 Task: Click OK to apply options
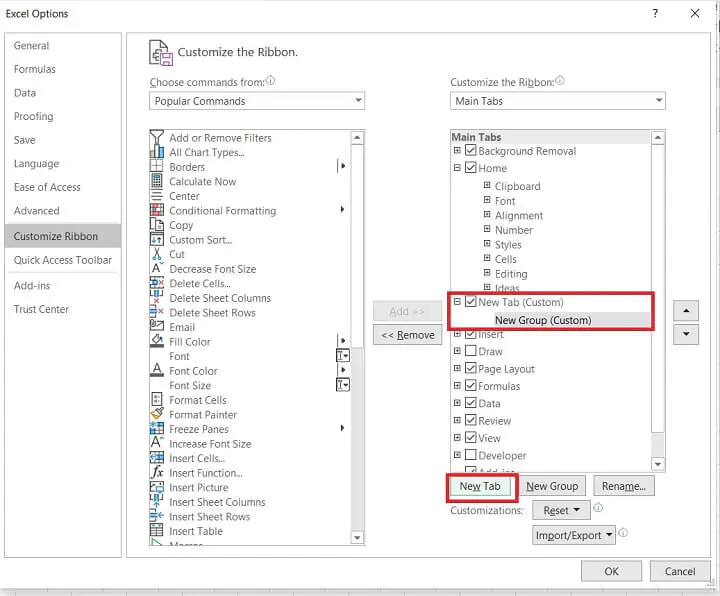pos(611,571)
